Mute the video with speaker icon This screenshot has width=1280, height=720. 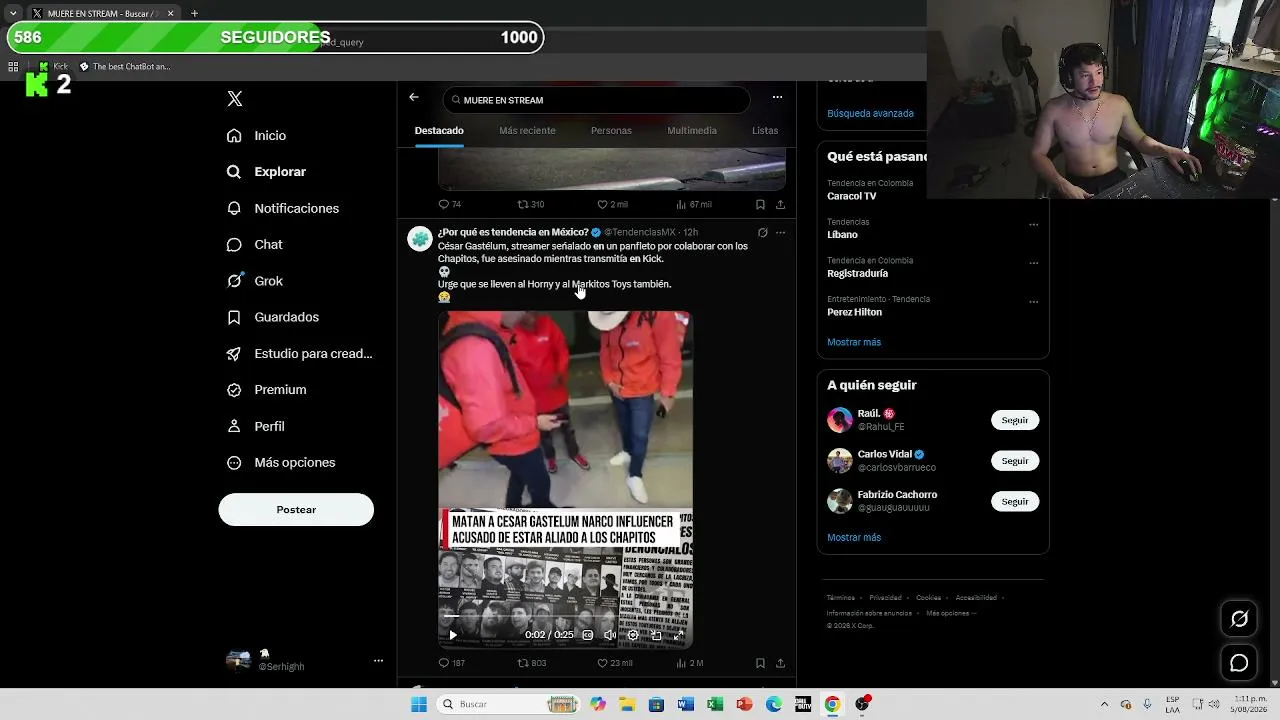(x=610, y=635)
